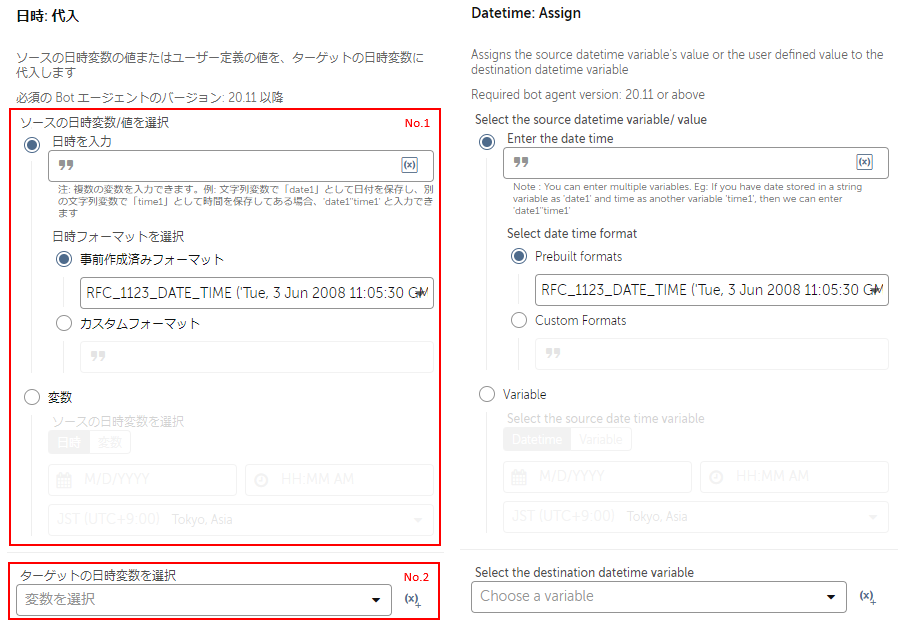The image size is (922, 634).
Task: Switch to the Japanese 変数 tab
Action: [x=110, y=442]
